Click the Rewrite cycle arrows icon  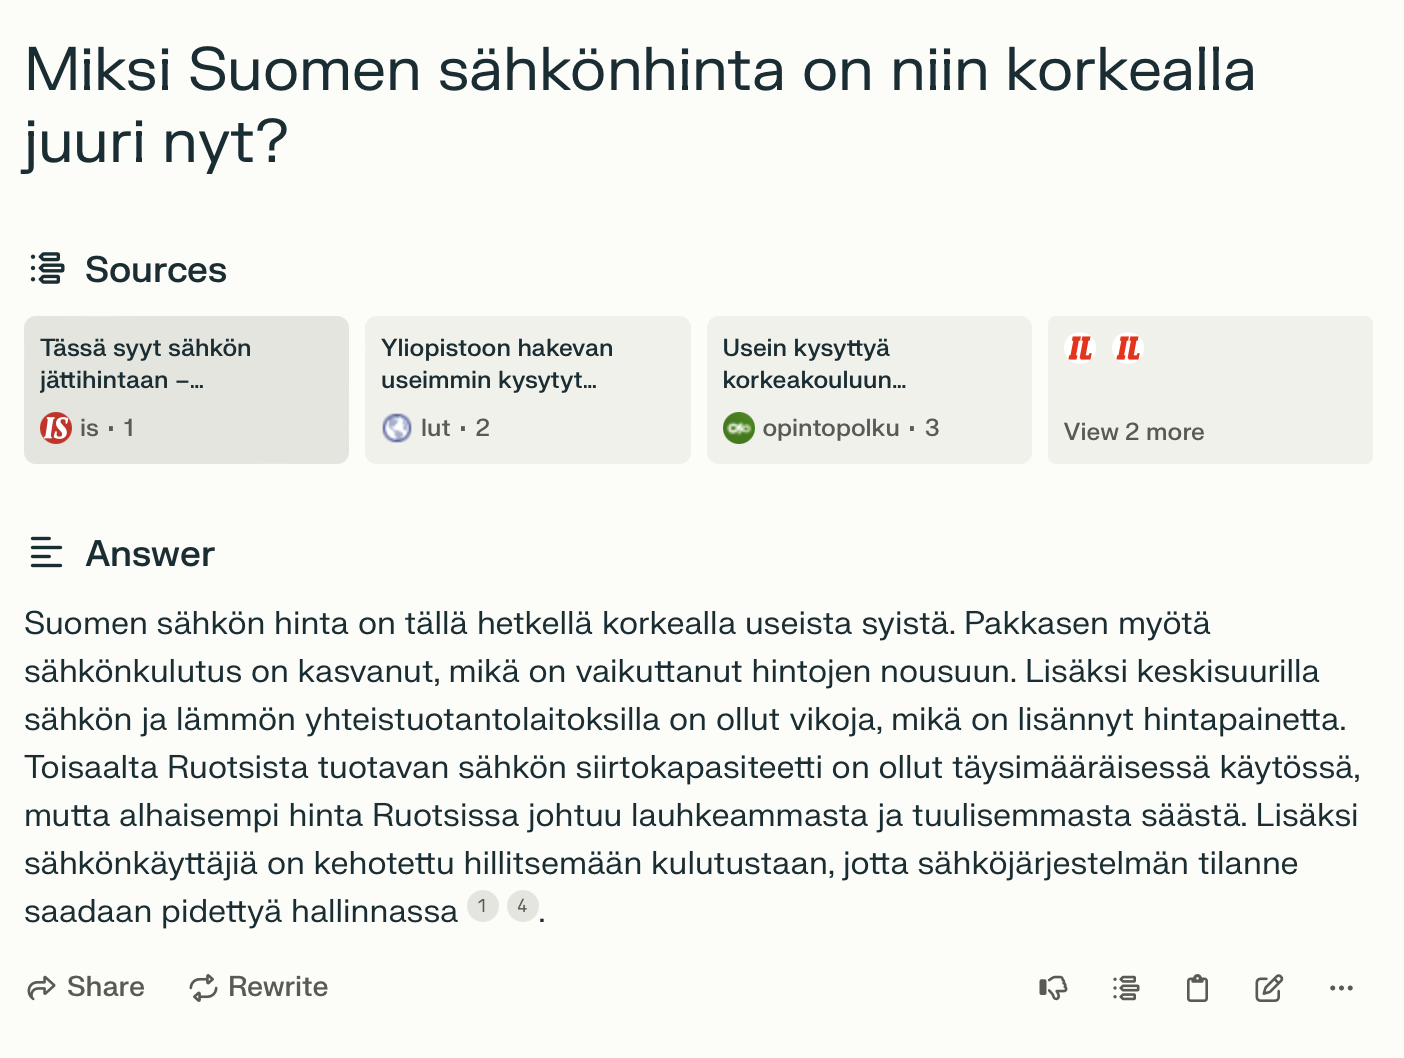click(203, 988)
